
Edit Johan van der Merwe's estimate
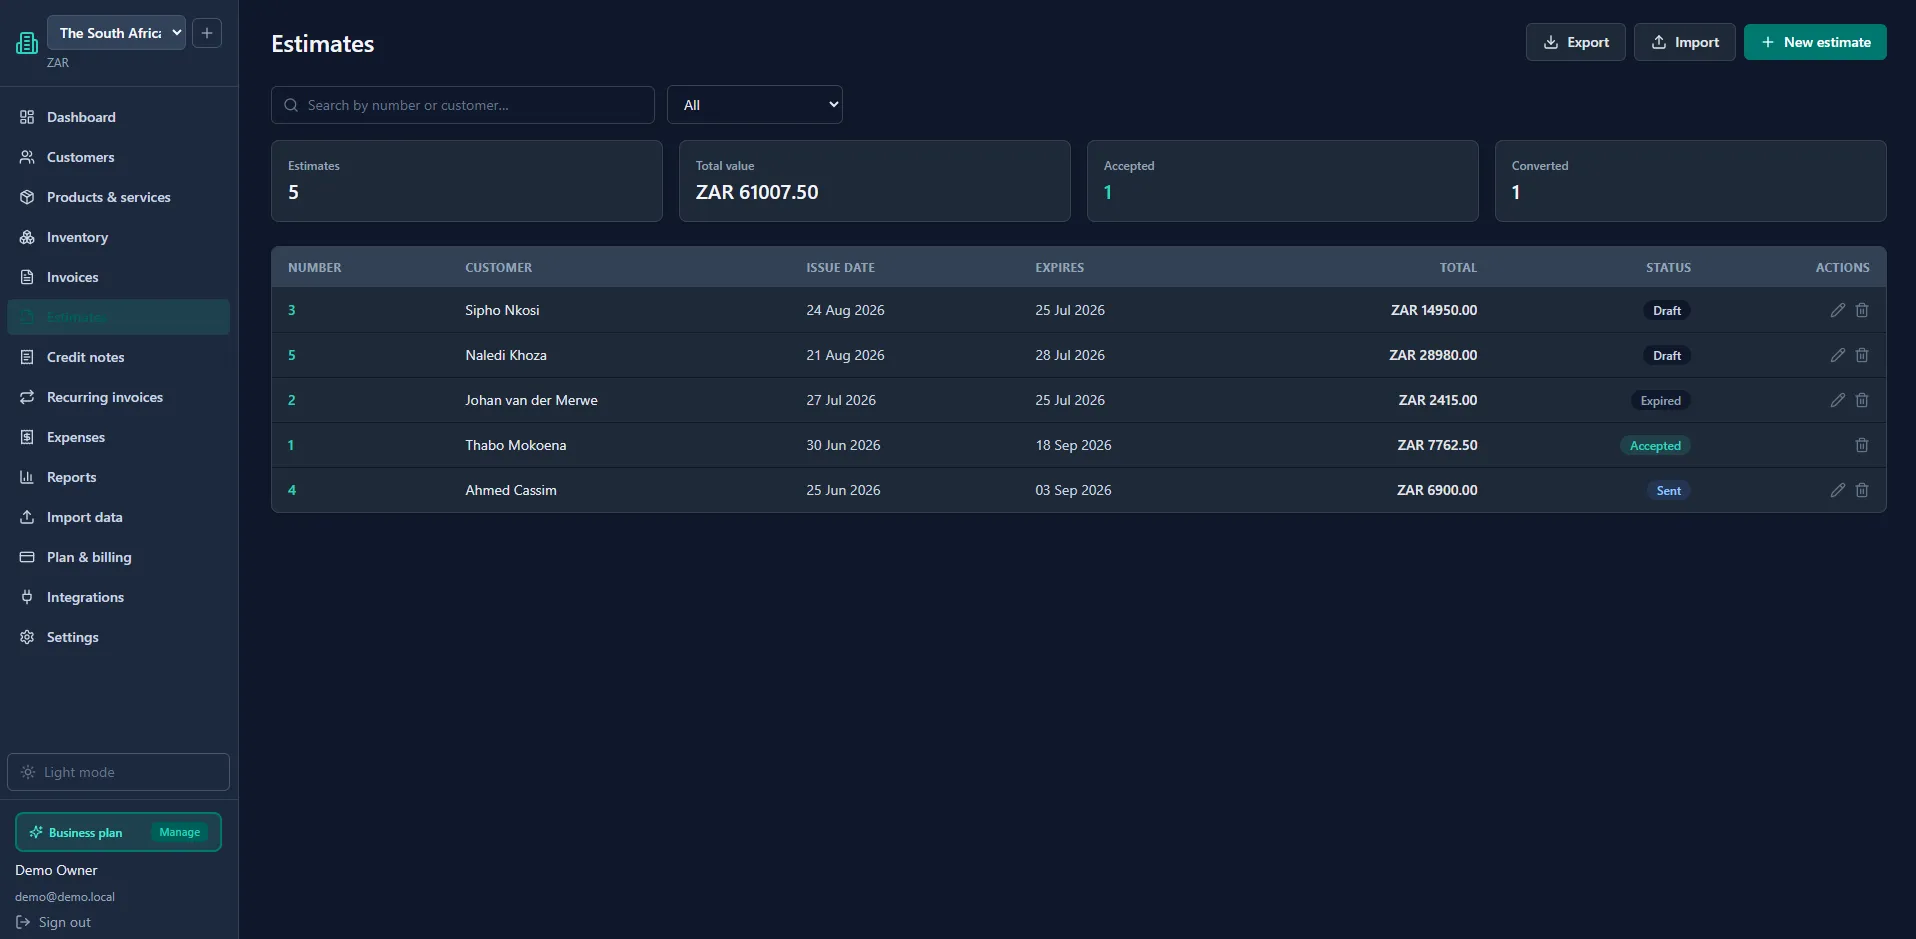pyautogui.click(x=1837, y=400)
